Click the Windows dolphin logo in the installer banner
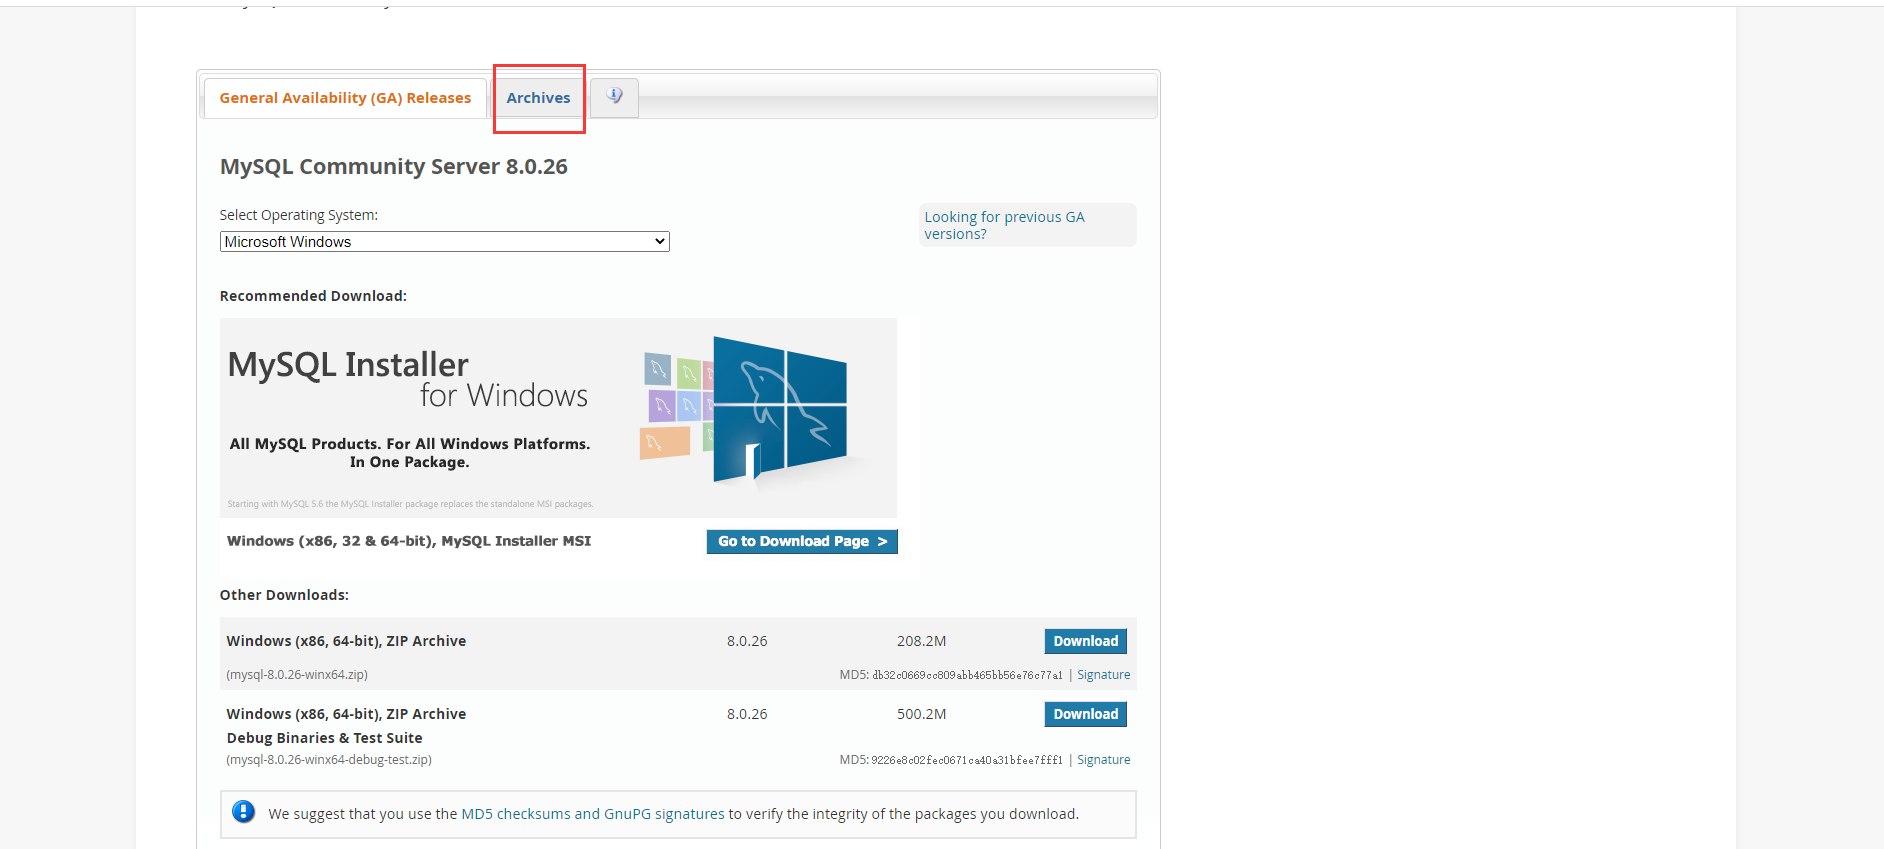This screenshot has height=849, width=1884. click(780, 410)
